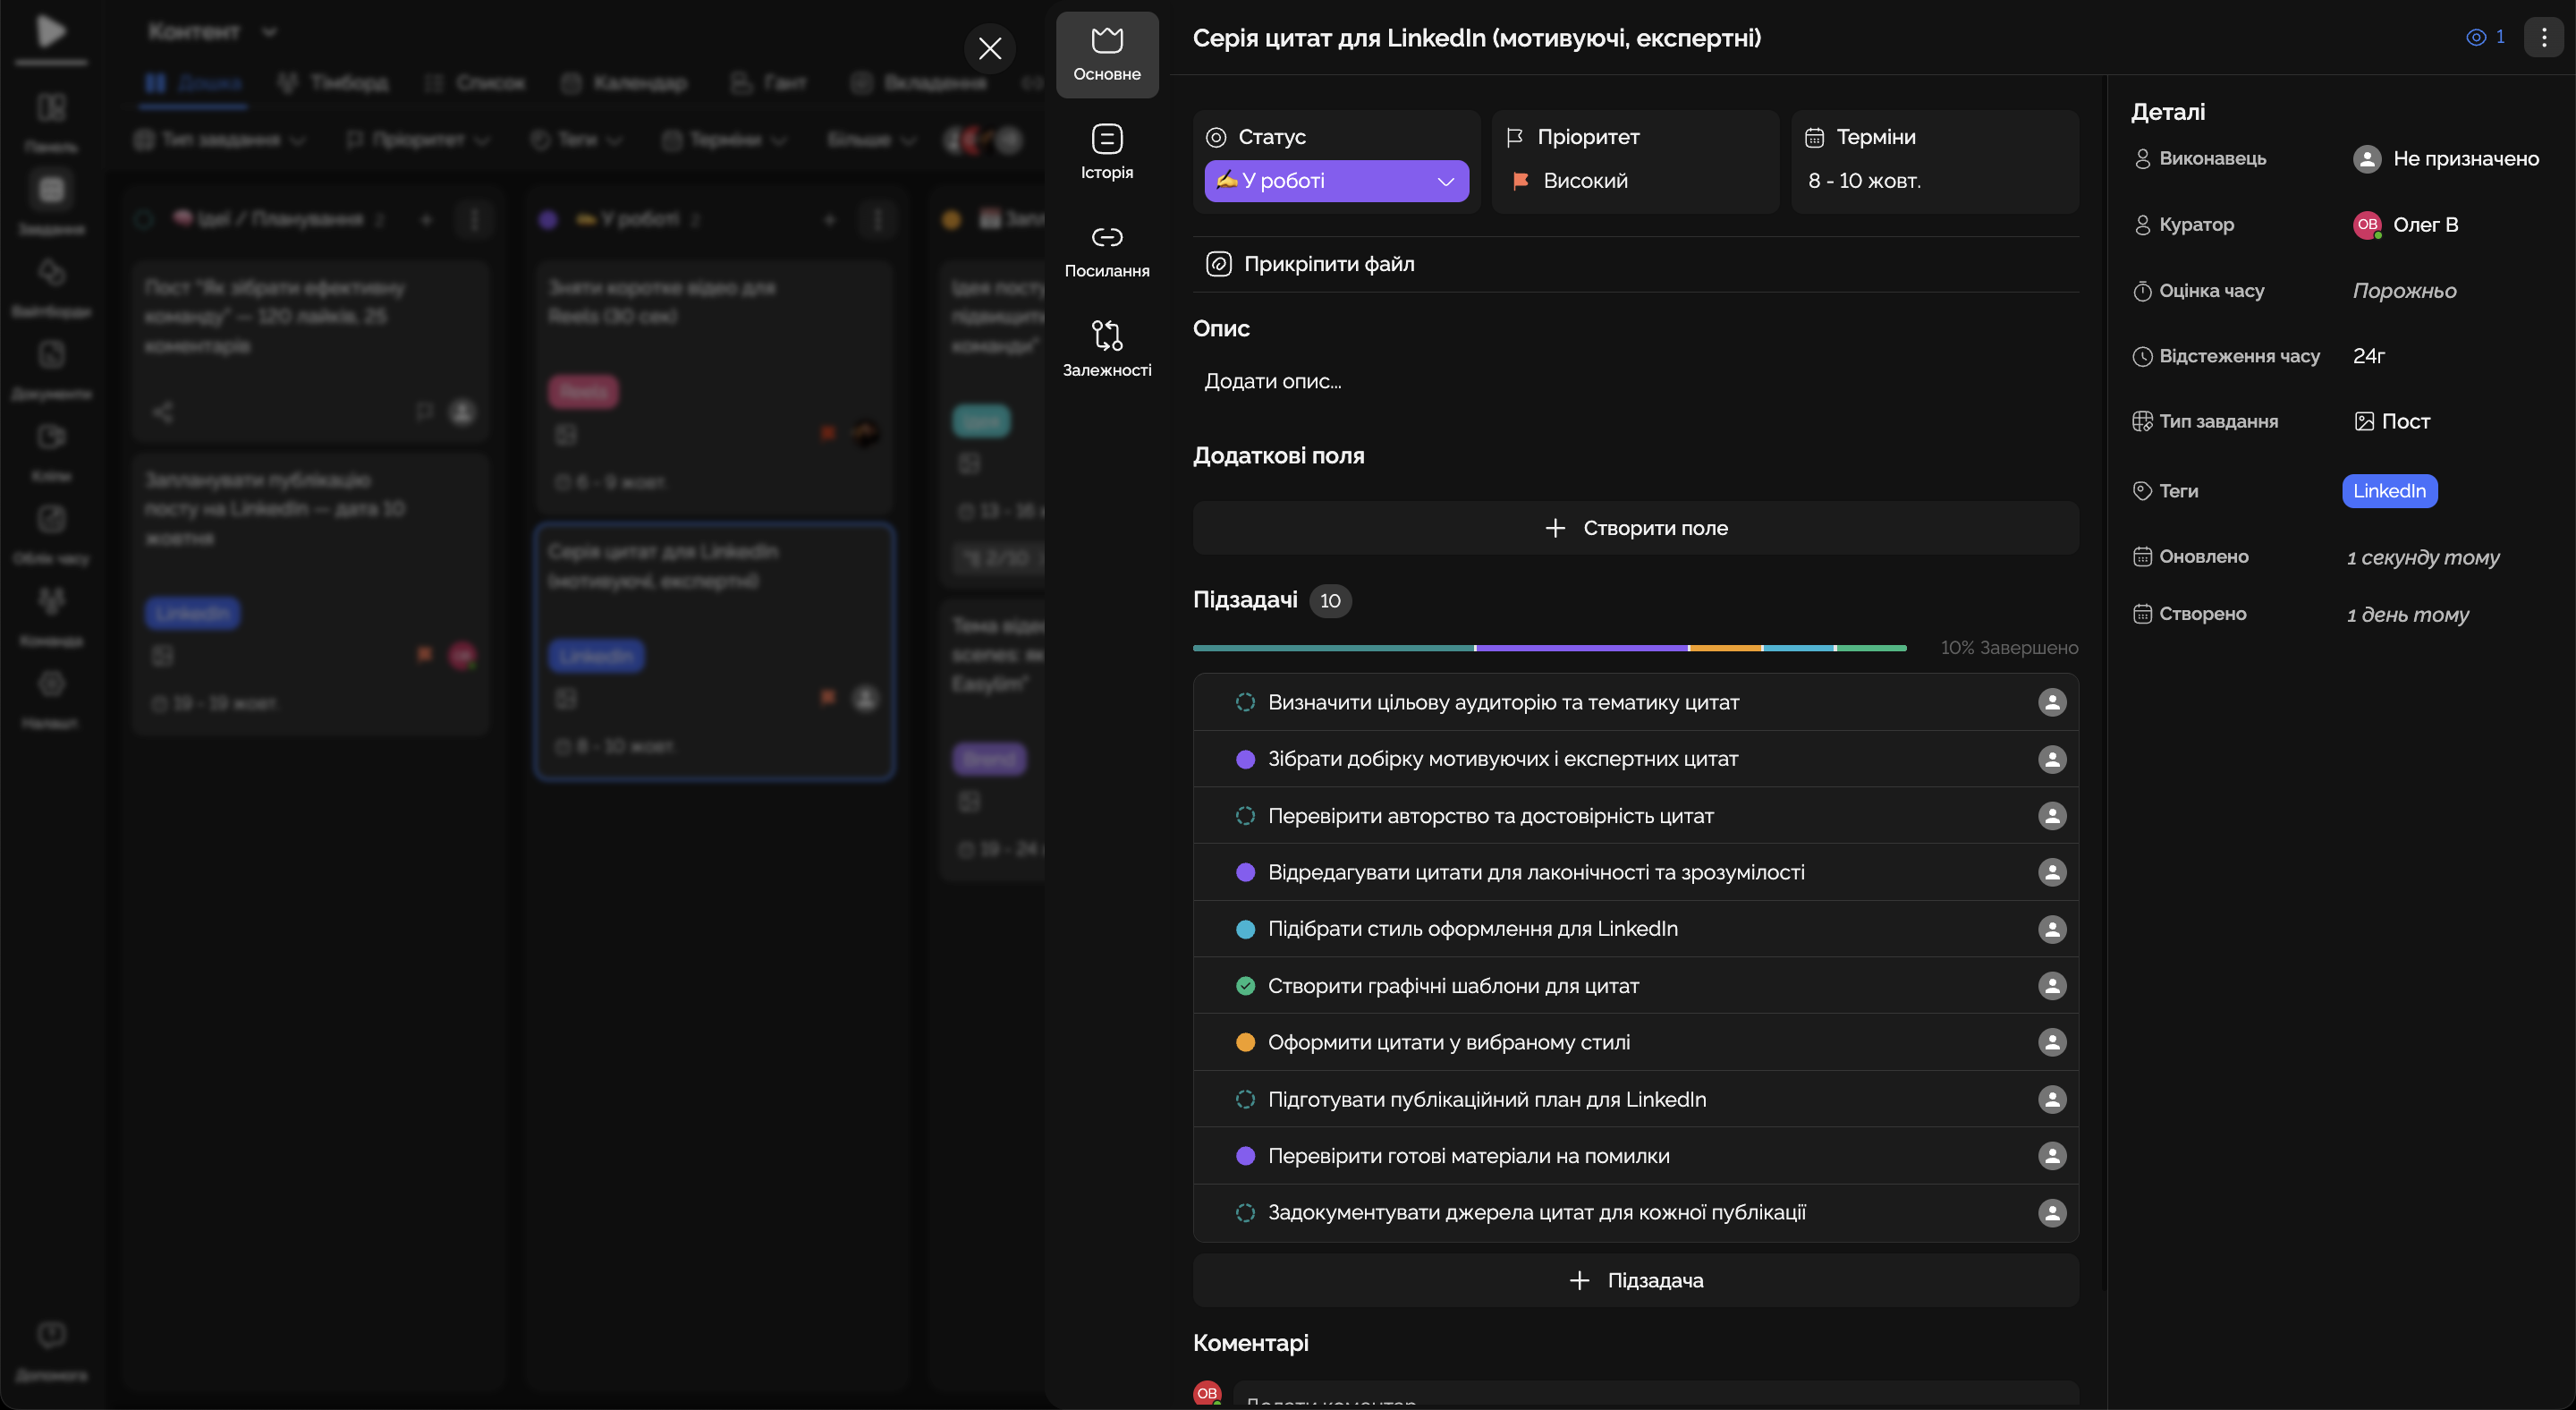Toggle status circle of Створити графічні шаблони subtask
The image size is (2576, 1410).
[1245, 986]
